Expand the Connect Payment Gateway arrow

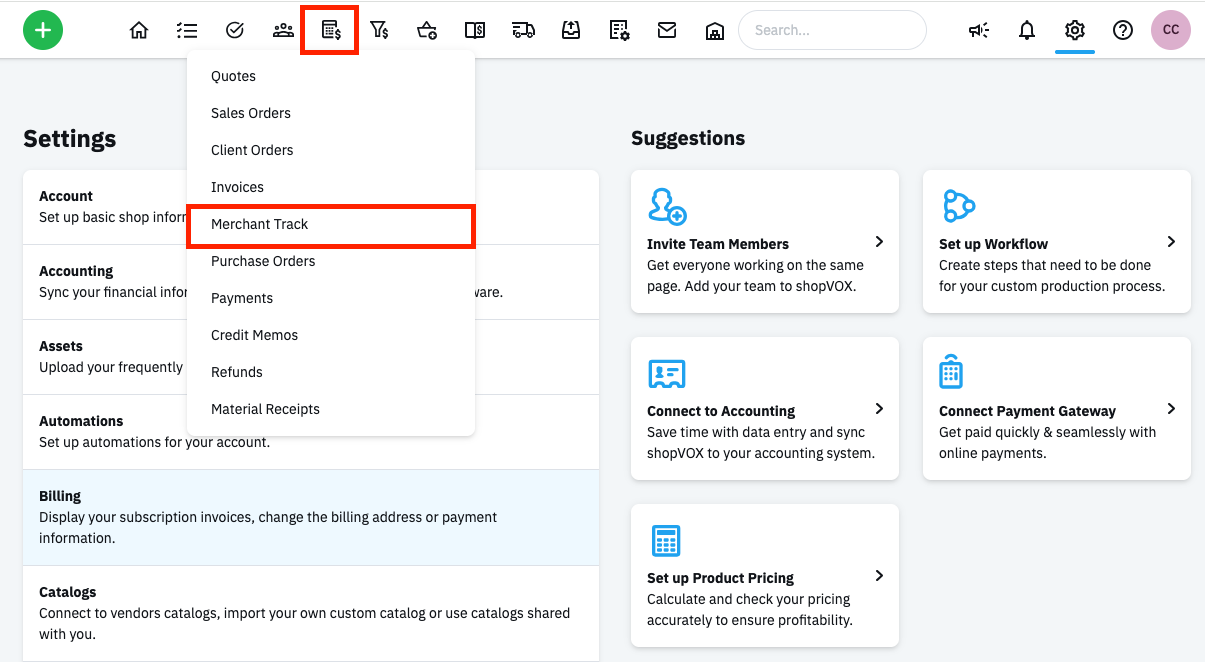pos(1171,409)
